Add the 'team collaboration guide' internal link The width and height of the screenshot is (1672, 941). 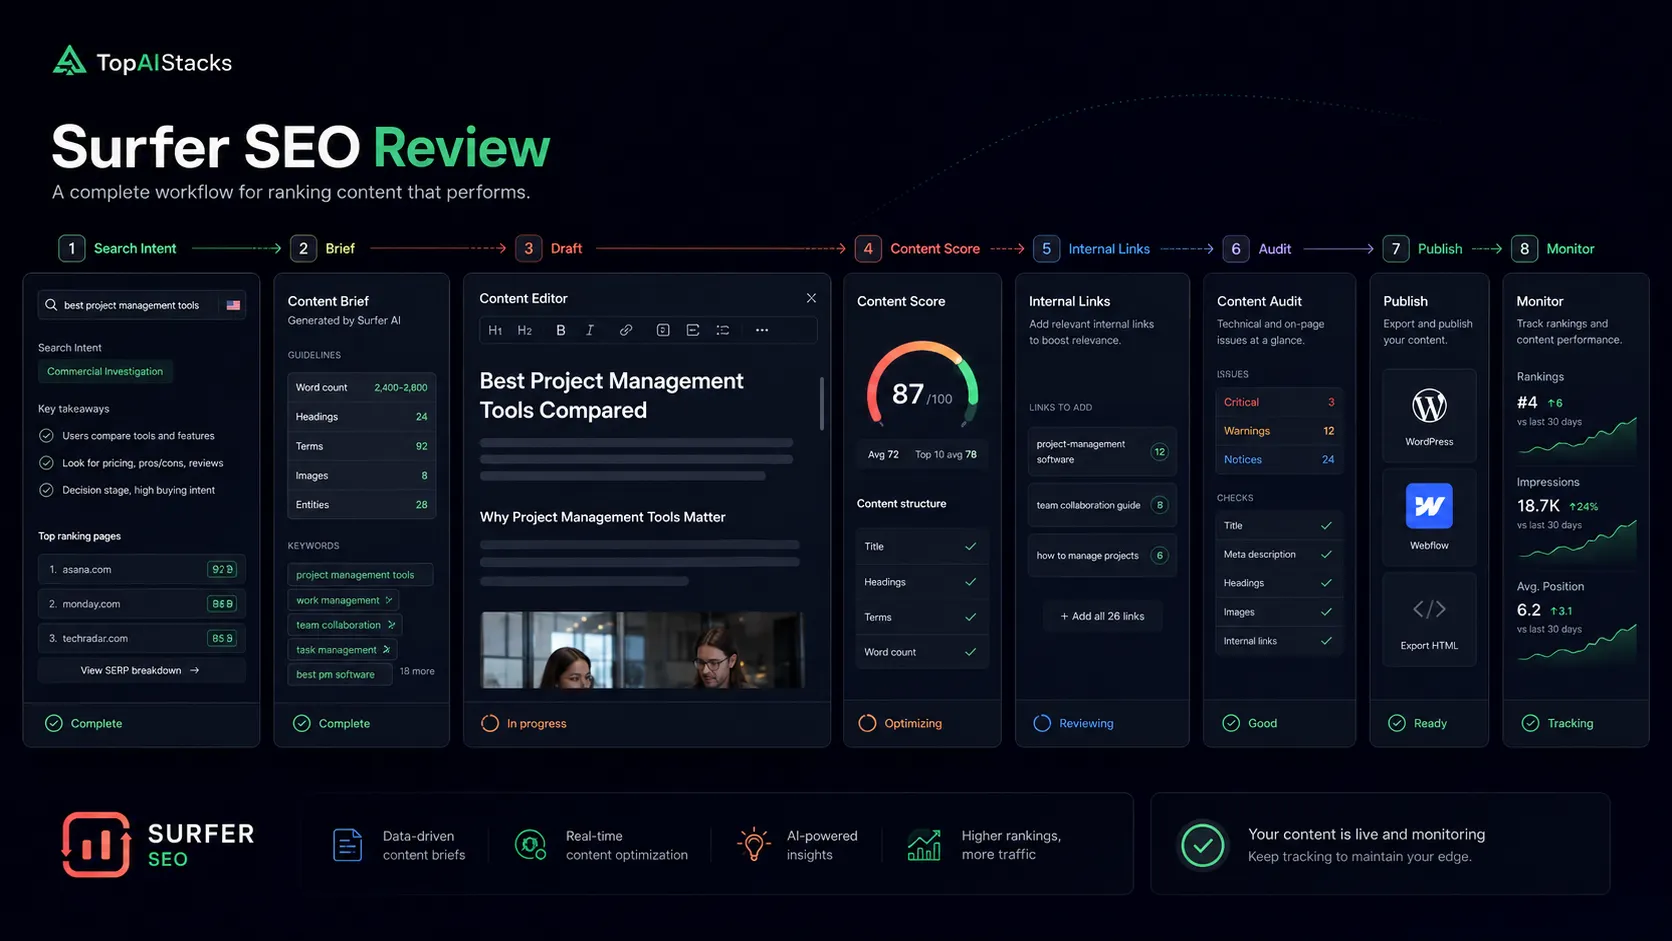[x=1102, y=505]
